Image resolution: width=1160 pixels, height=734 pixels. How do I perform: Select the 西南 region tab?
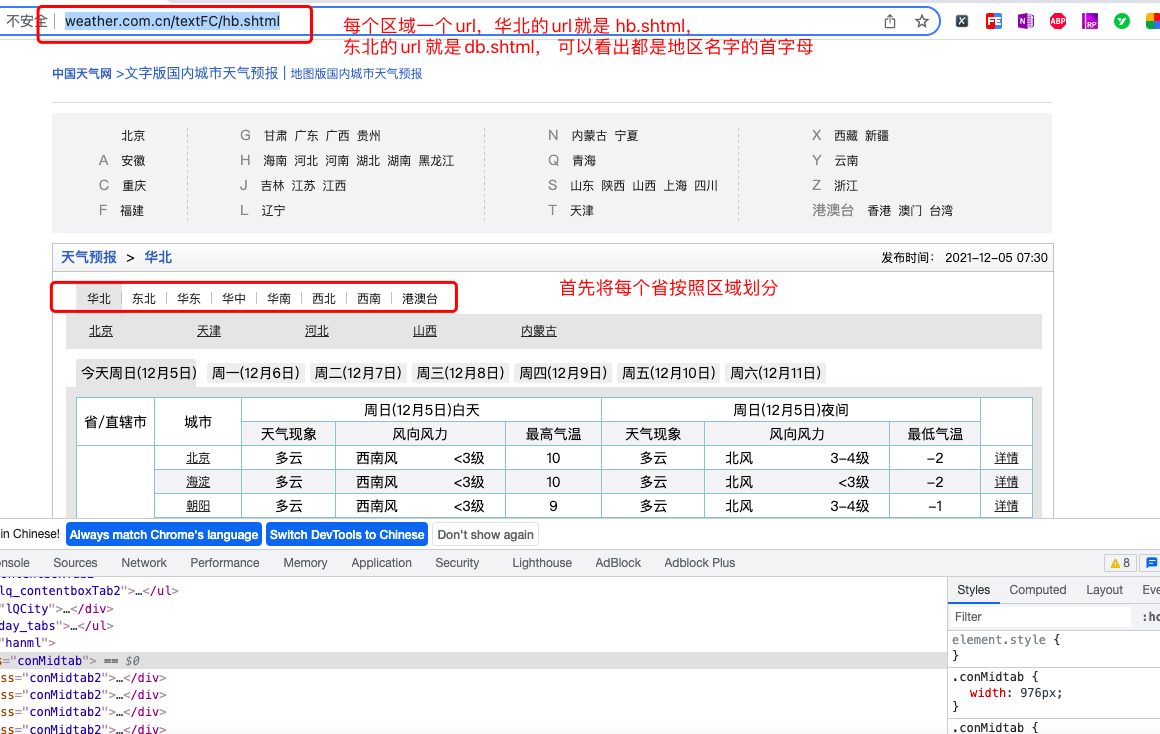point(369,299)
